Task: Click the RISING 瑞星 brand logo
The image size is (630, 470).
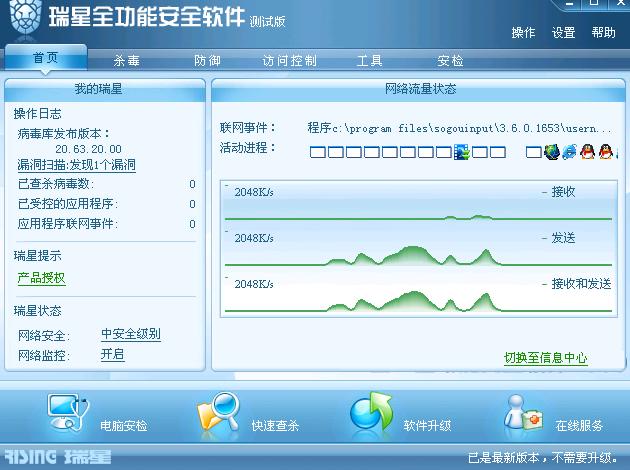Action: 58,457
